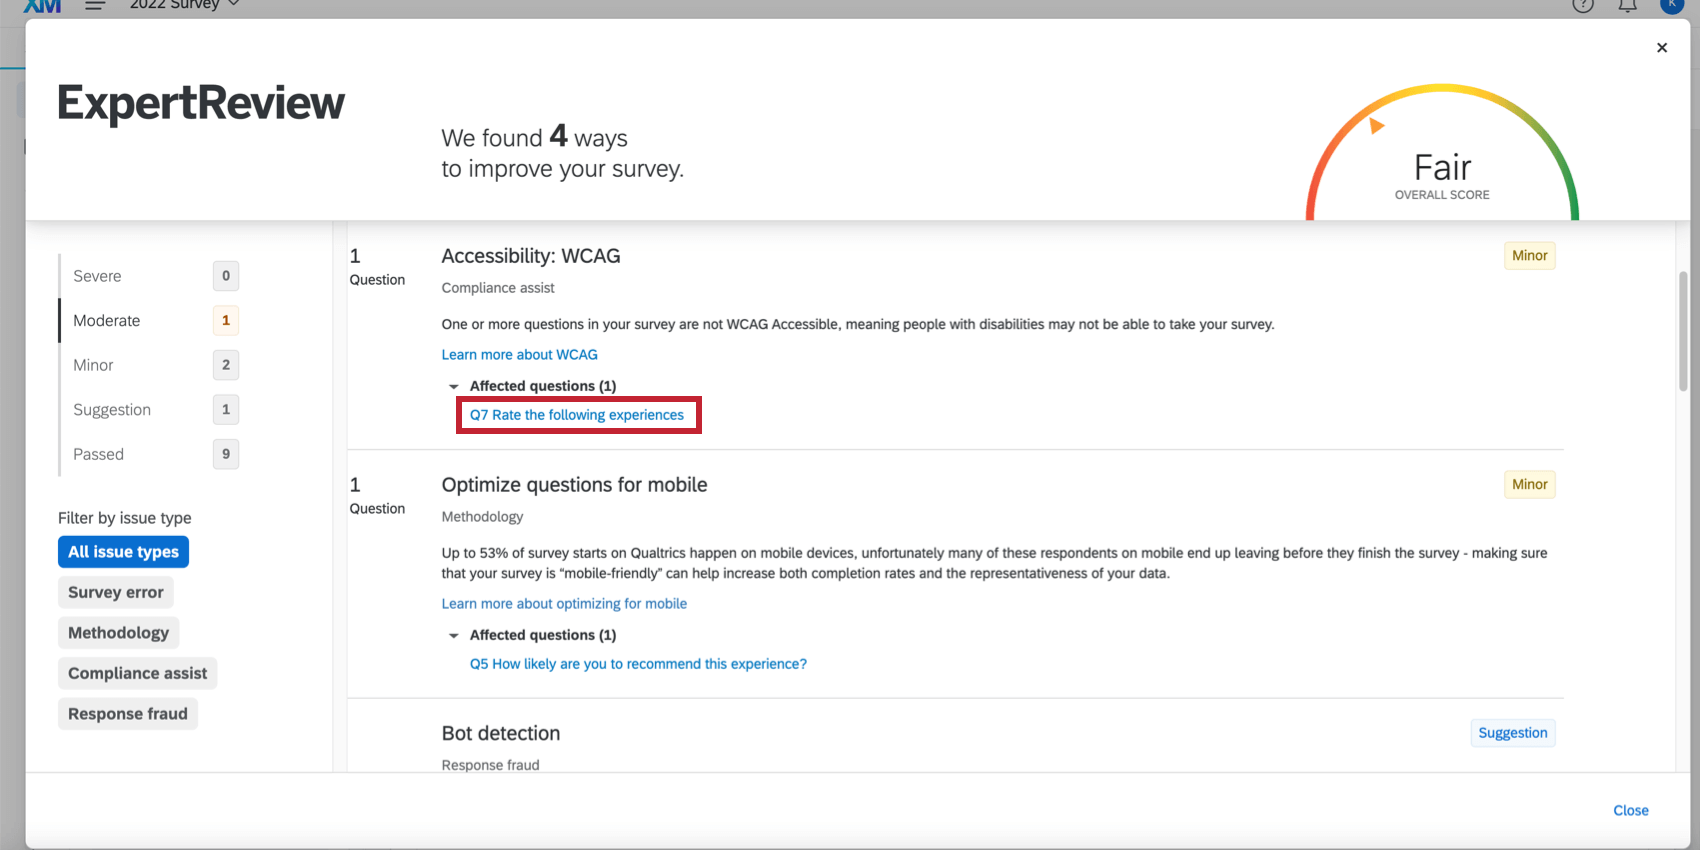Collapse Affected questions under Optimize for mobile
Screen dimensions: 1700x850
coord(454,635)
